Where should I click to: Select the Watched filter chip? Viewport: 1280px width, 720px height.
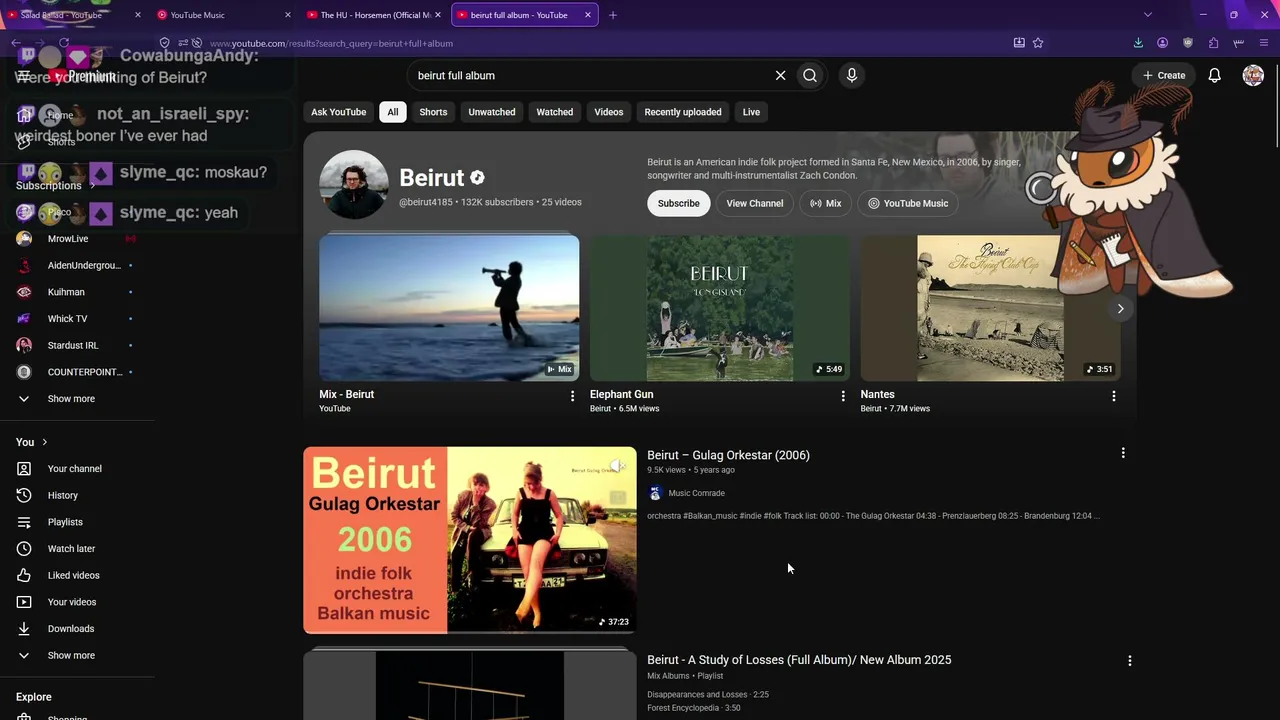point(554,112)
